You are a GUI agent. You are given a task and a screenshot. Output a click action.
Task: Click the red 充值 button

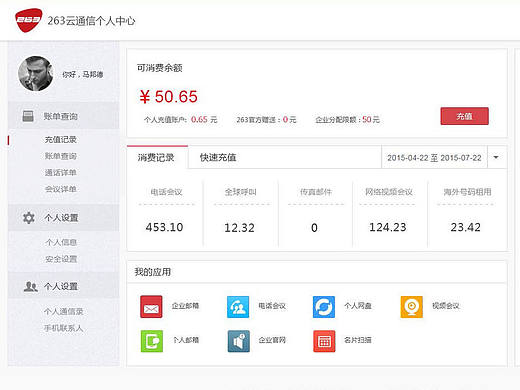click(464, 116)
